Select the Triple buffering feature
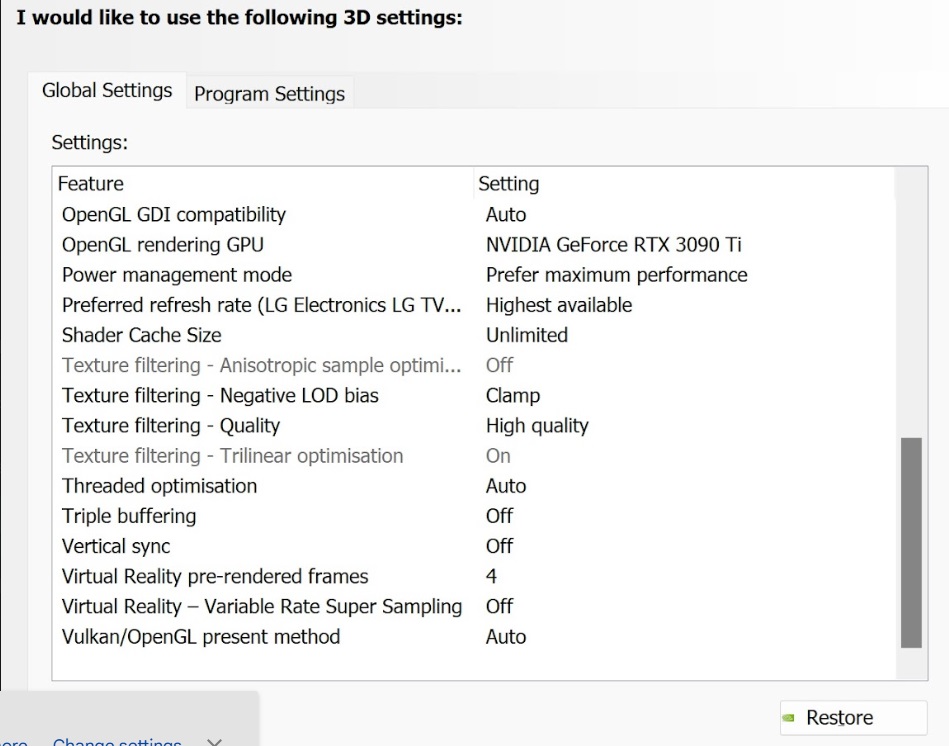The height and width of the screenshot is (746, 949). (x=129, y=516)
